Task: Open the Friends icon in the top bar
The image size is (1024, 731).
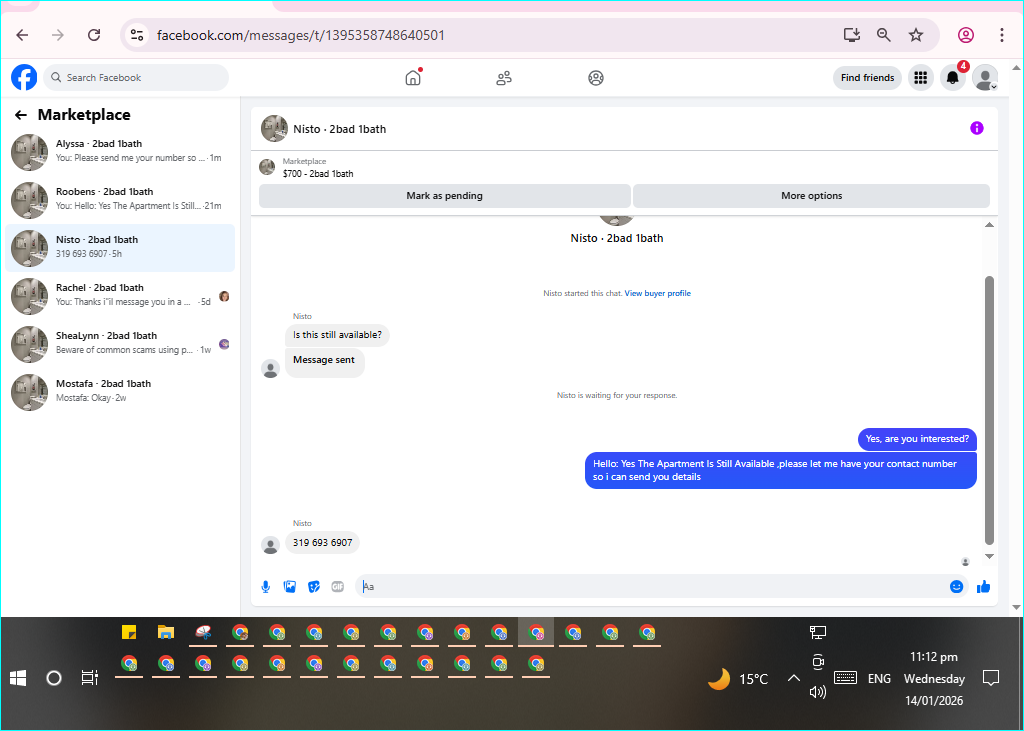Action: [x=504, y=78]
